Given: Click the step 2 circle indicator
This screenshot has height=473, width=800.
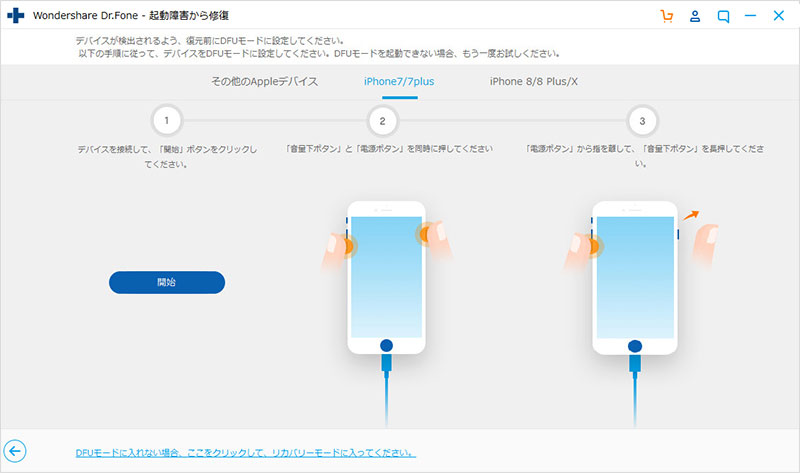Looking at the screenshot, I should pyautogui.click(x=382, y=121).
